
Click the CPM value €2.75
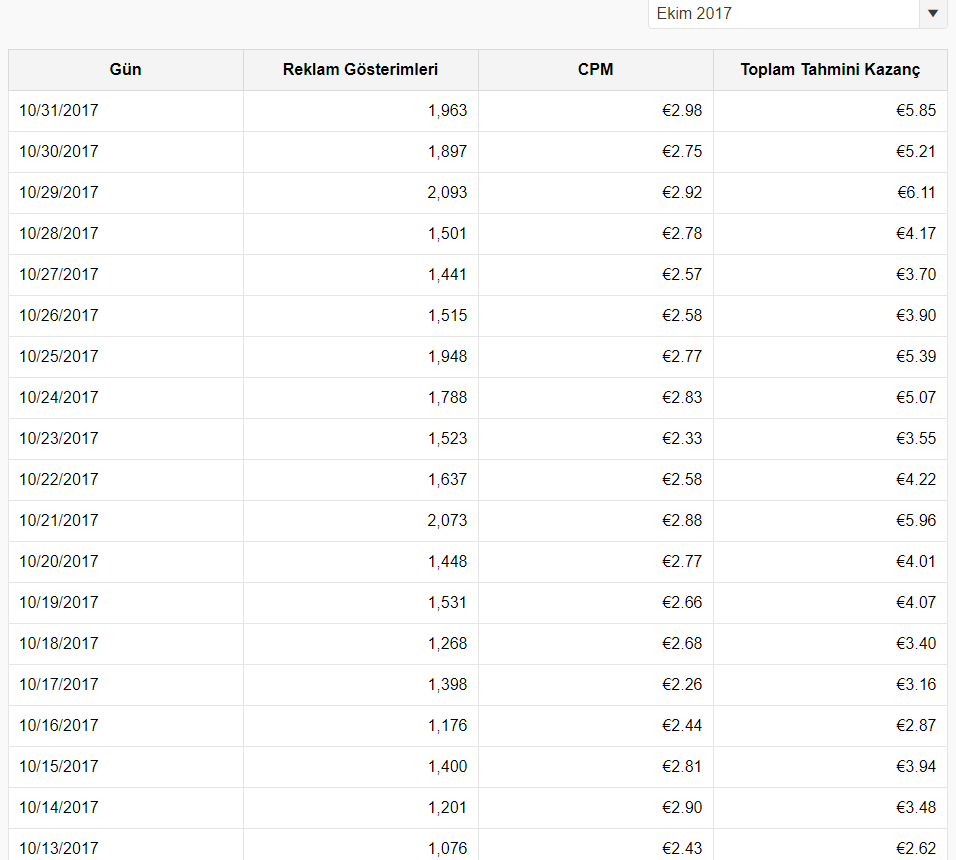point(682,151)
